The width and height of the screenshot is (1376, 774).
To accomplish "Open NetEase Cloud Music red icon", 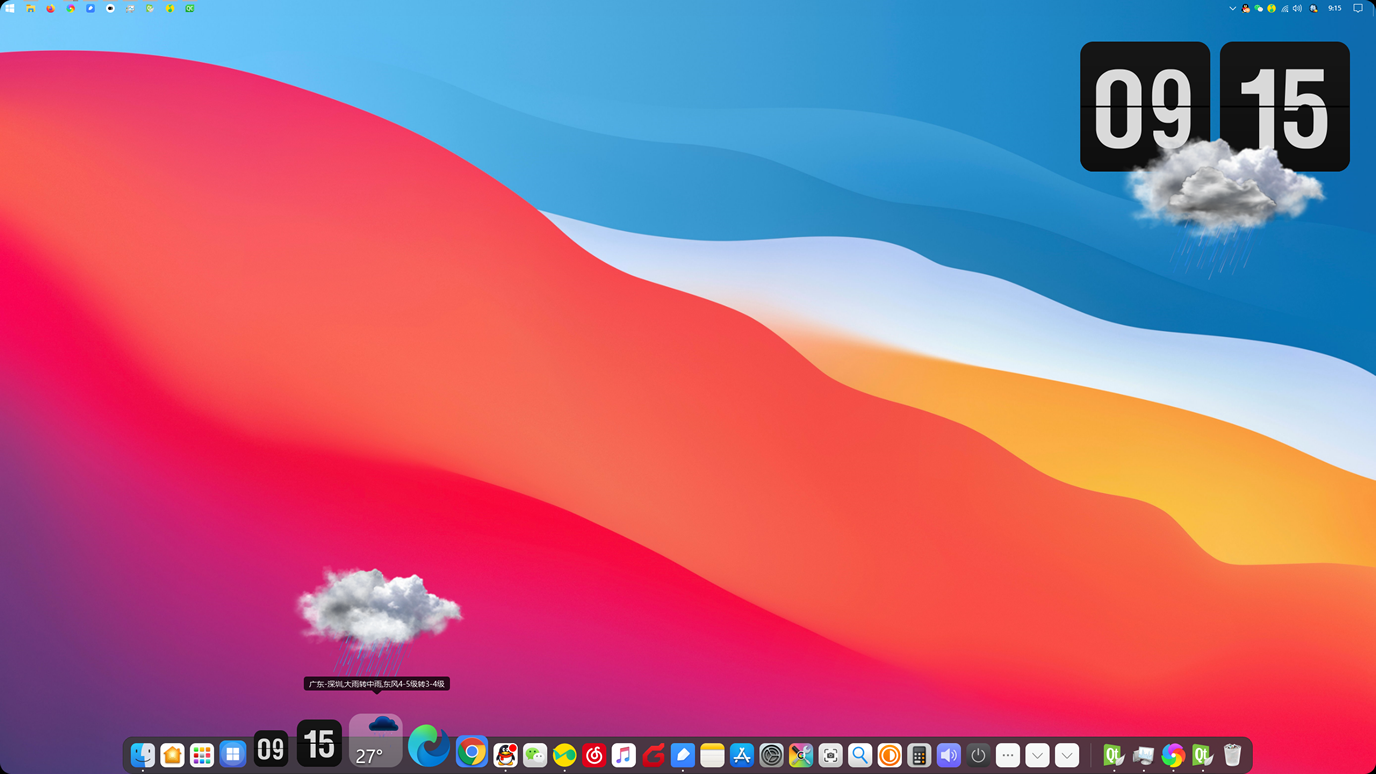I will (x=594, y=755).
